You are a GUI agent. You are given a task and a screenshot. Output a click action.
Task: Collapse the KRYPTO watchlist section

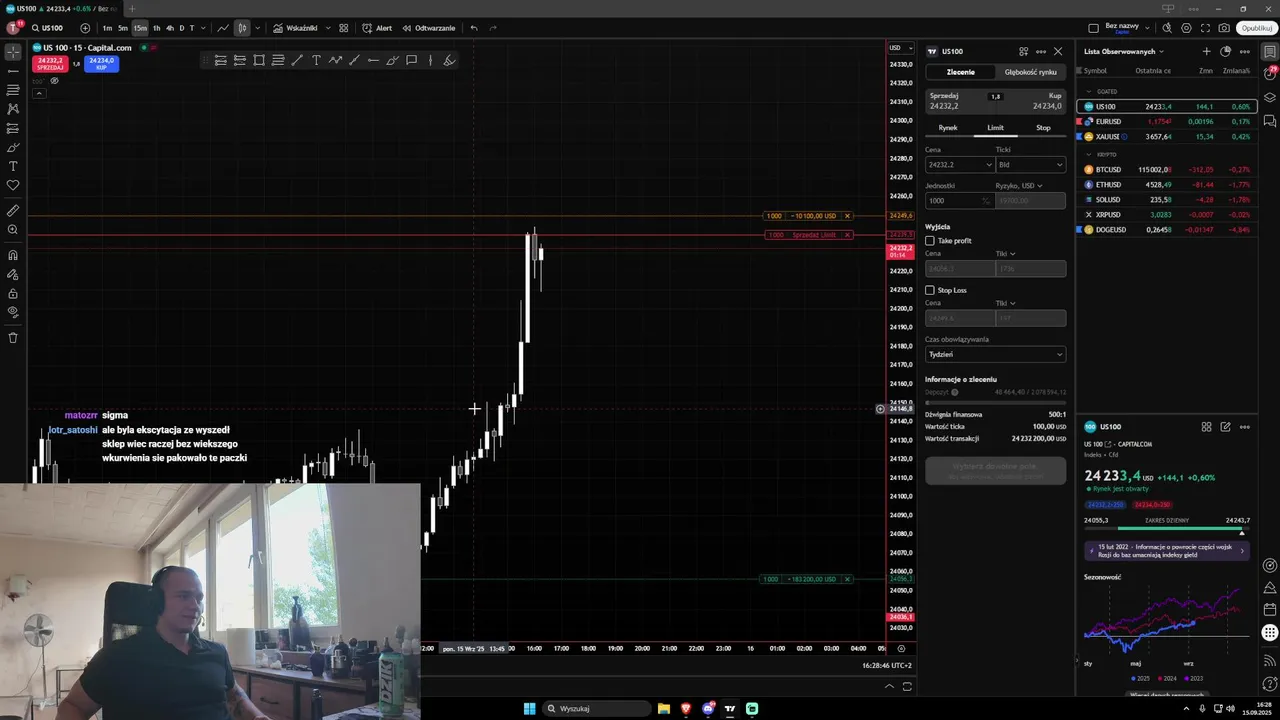(1090, 155)
